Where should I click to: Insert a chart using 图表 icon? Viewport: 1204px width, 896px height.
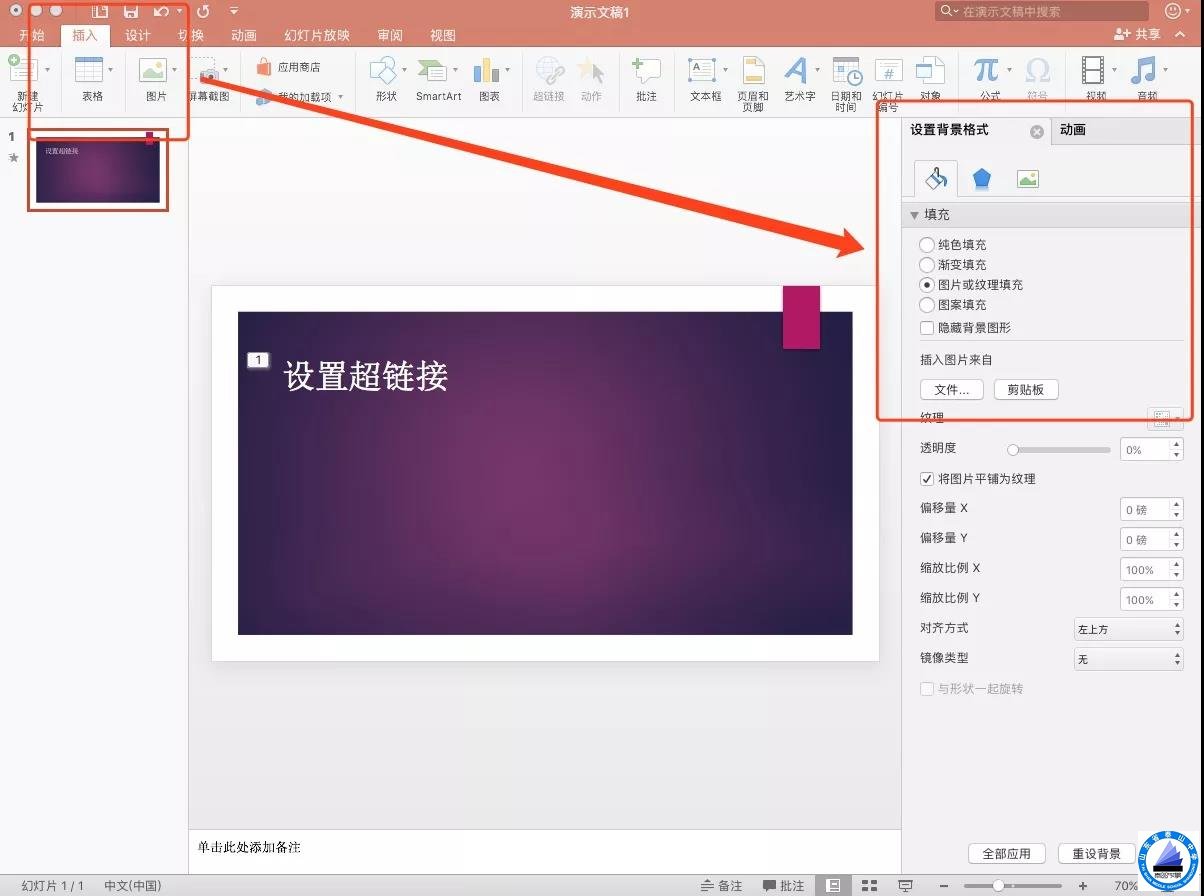487,72
